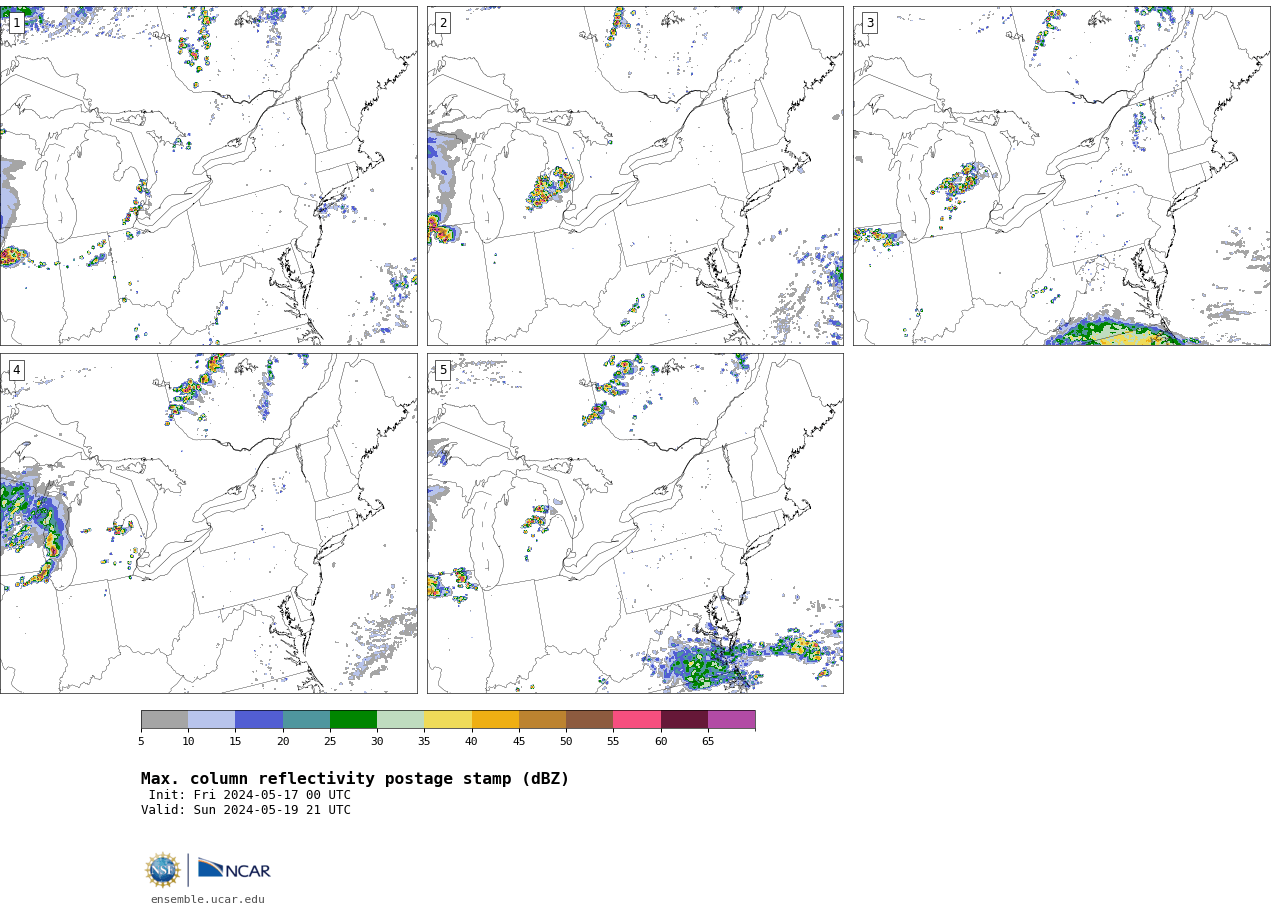Viewport: 1280px width, 910px height.
Task: Select the gray 5-10 dBZ swatch
Action: click(x=164, y=720)
